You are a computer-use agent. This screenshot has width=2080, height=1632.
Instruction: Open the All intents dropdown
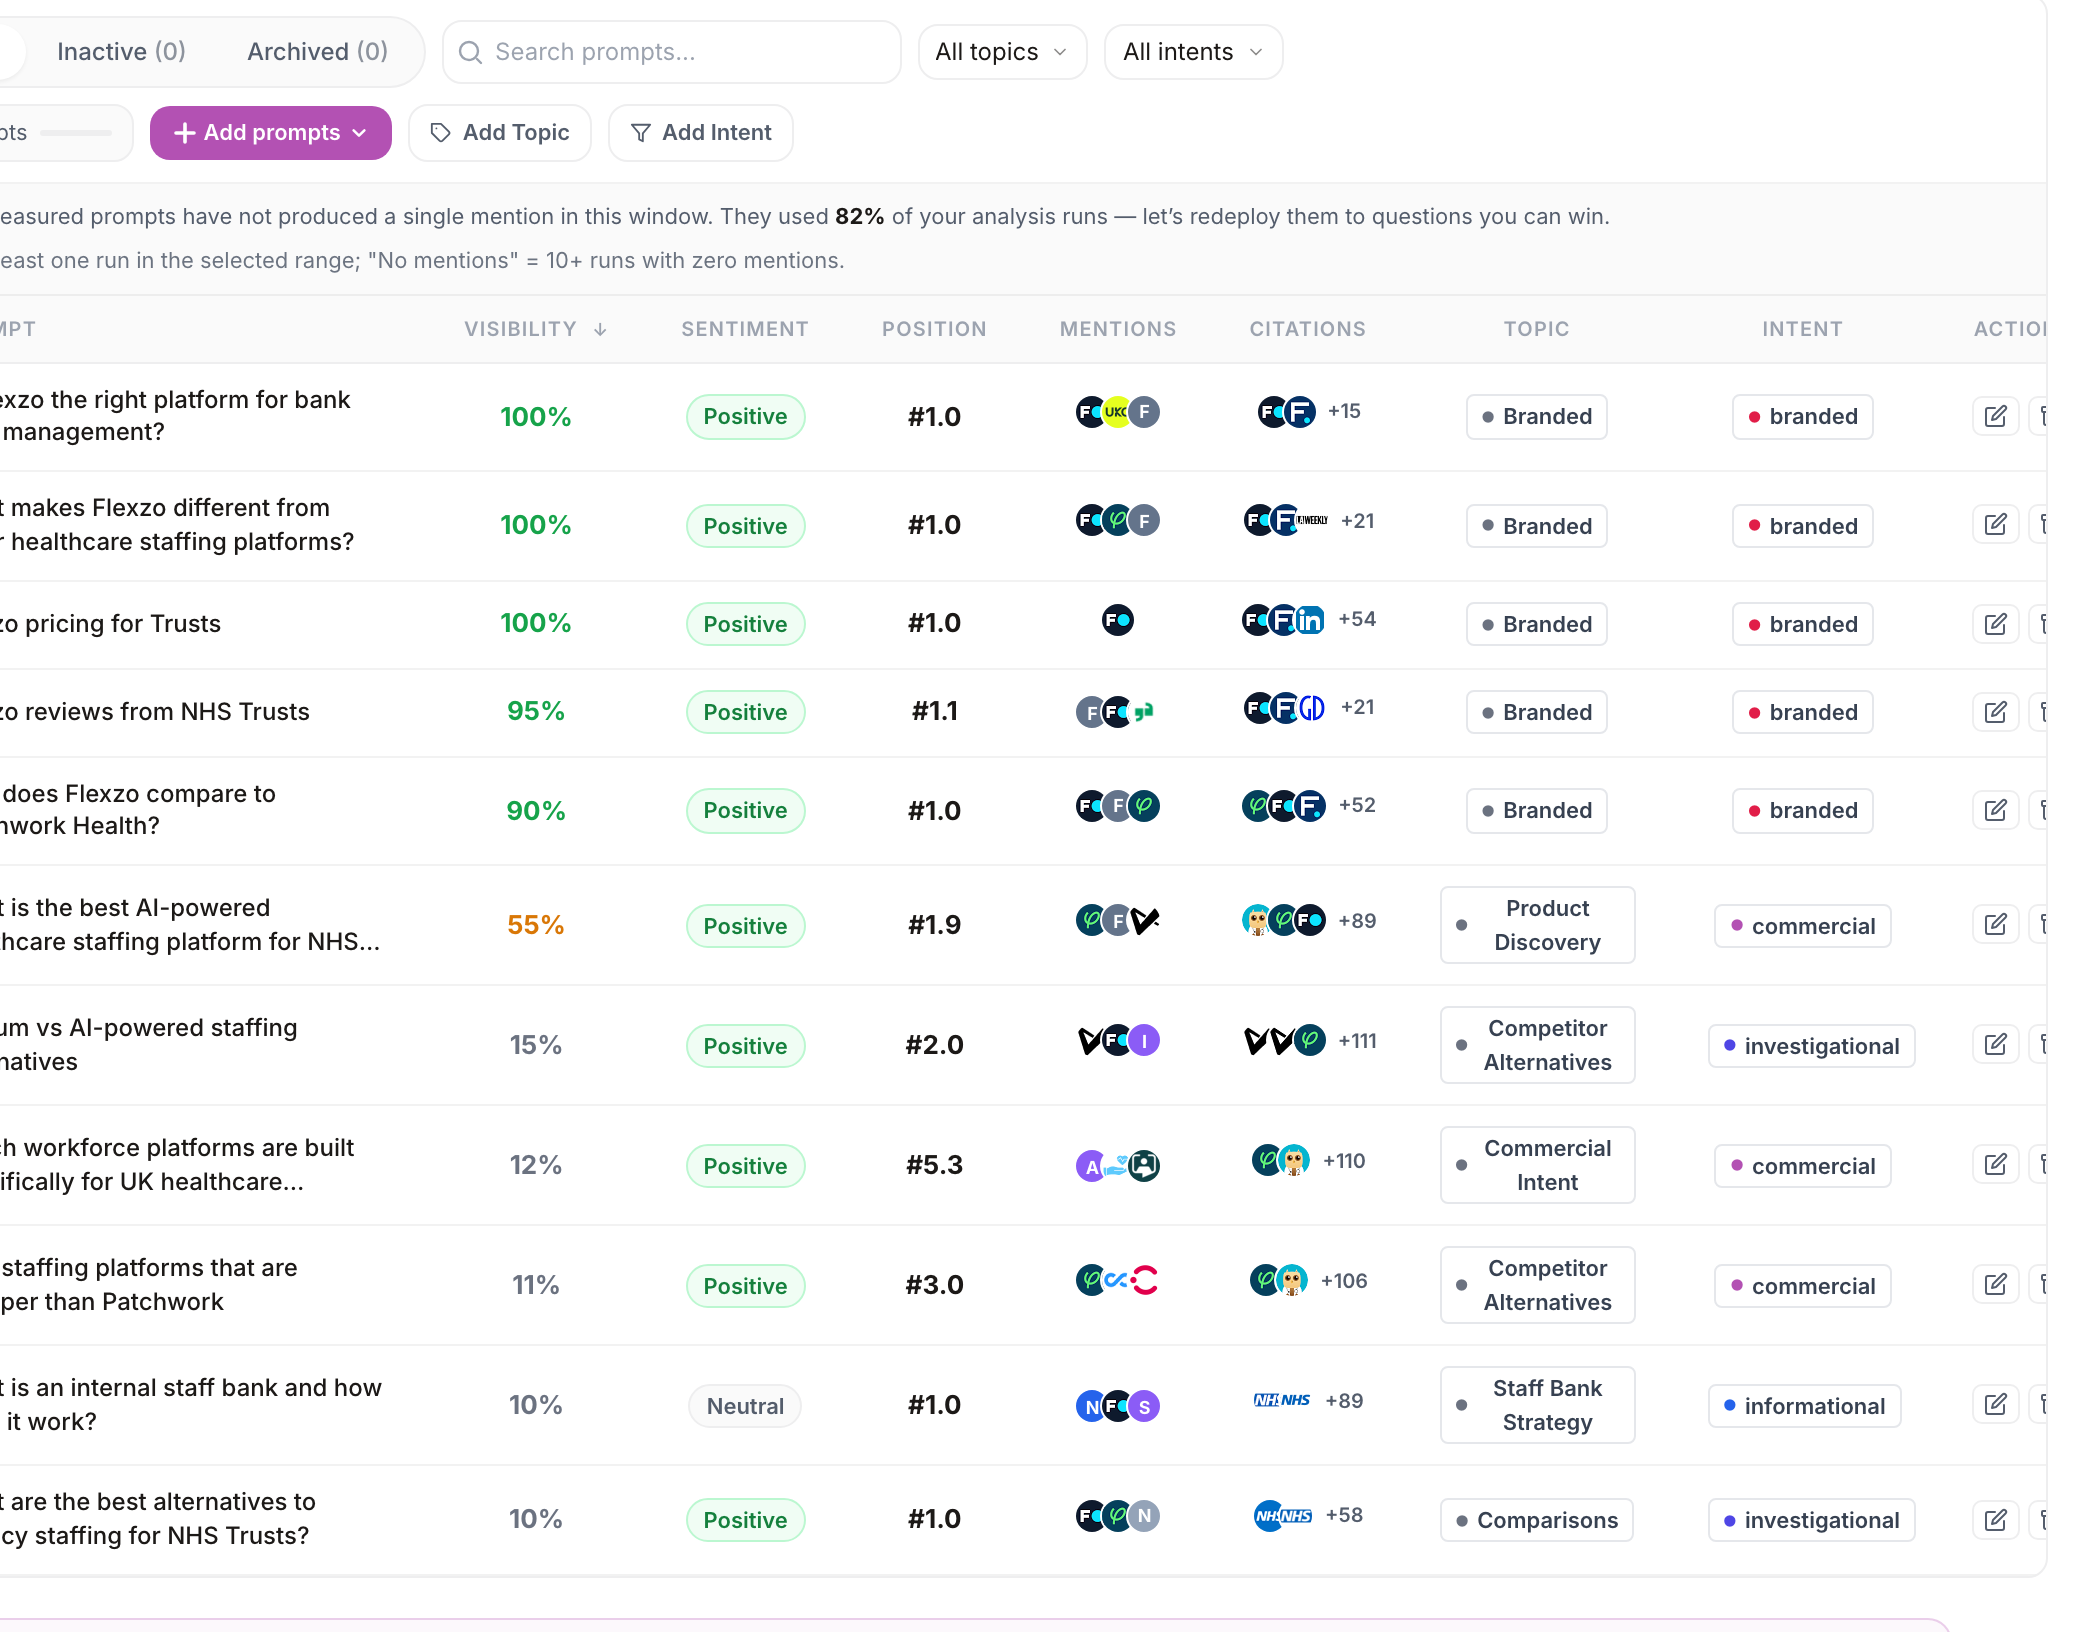(x=1193, y=52)
